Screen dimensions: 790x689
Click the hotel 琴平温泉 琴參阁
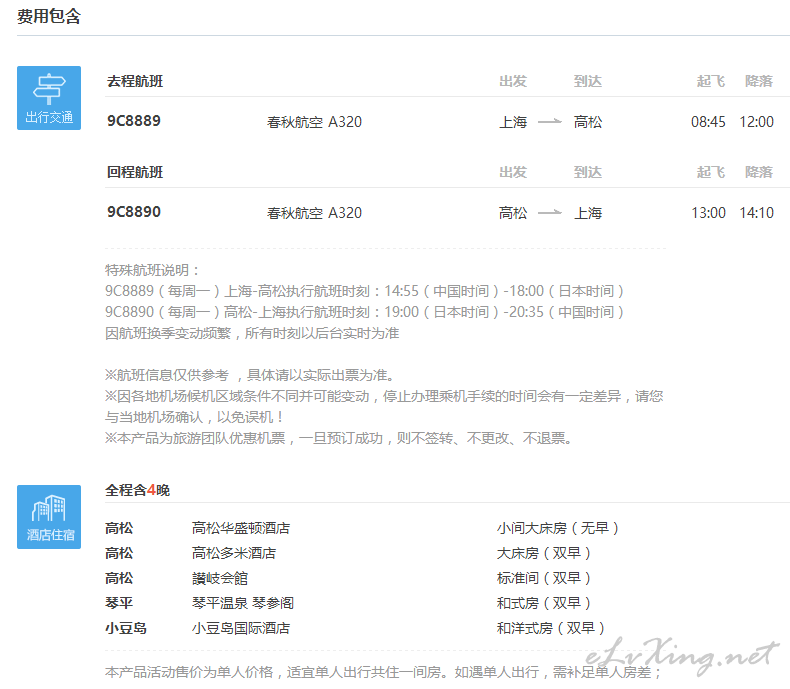pyautogui.click(x=243, y=603)
